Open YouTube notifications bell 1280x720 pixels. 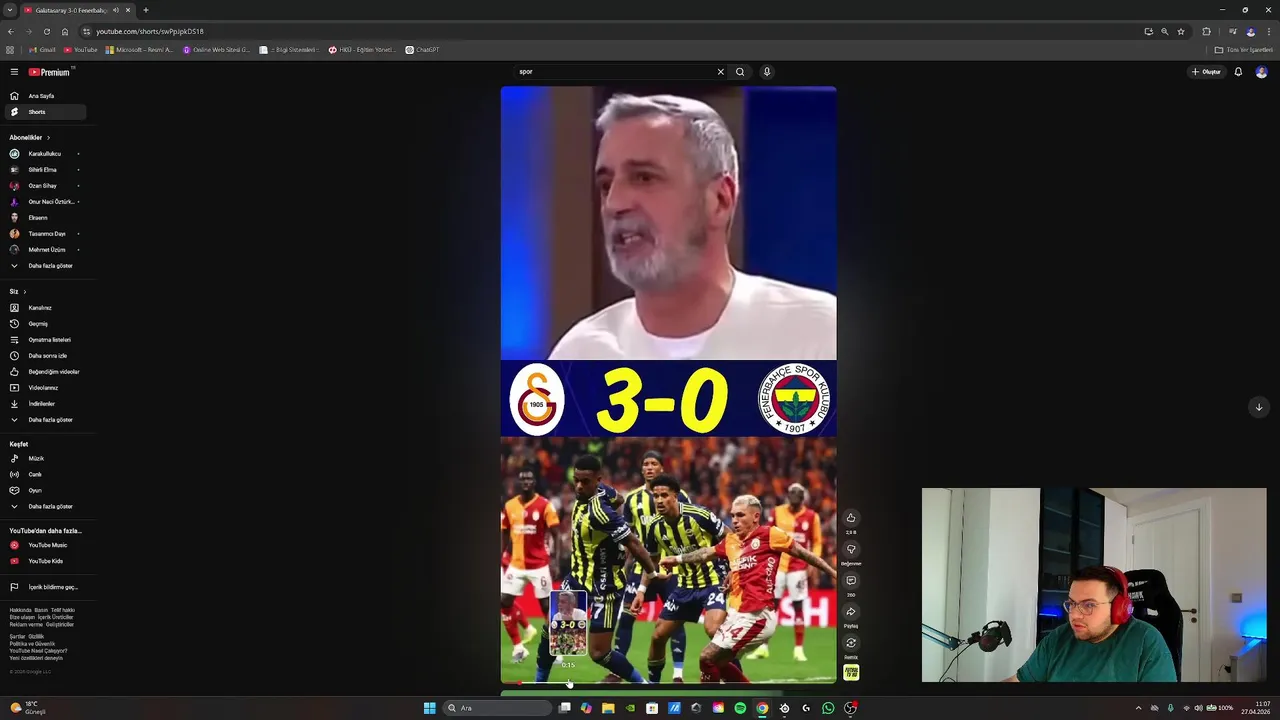[1238, 72]
